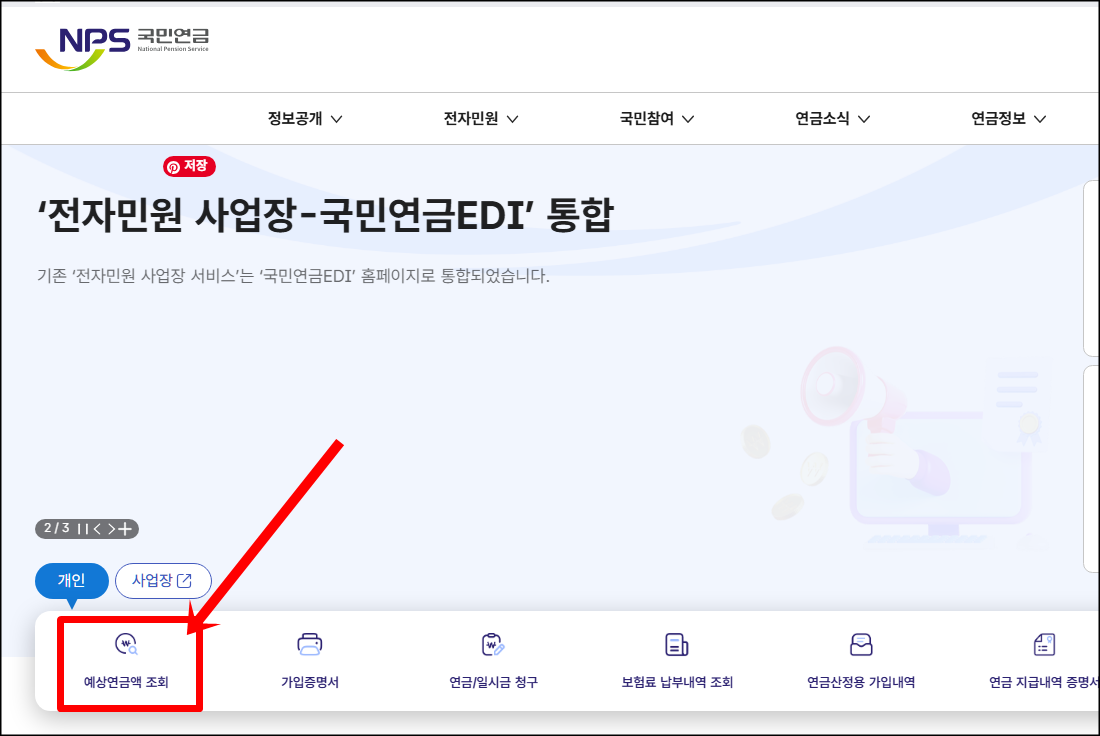Open the 연금 지급내역 증명서 link text
The width and height of the screenshot is (1100, 736).
coord(1043,682)
